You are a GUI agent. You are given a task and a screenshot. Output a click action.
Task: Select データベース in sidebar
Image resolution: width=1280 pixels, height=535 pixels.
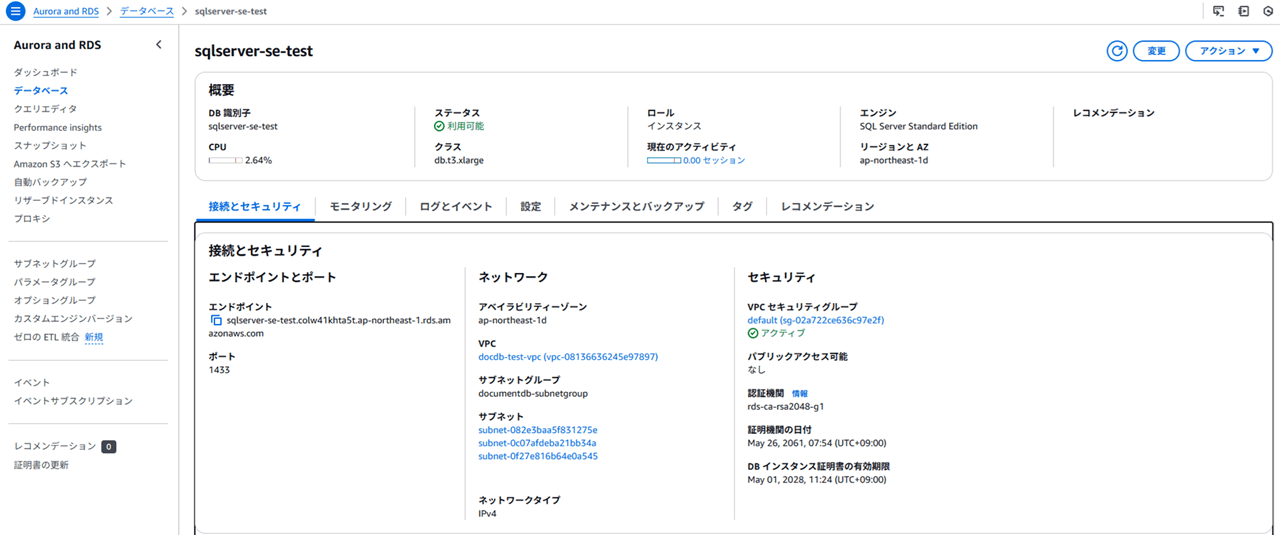pos(41,91)
